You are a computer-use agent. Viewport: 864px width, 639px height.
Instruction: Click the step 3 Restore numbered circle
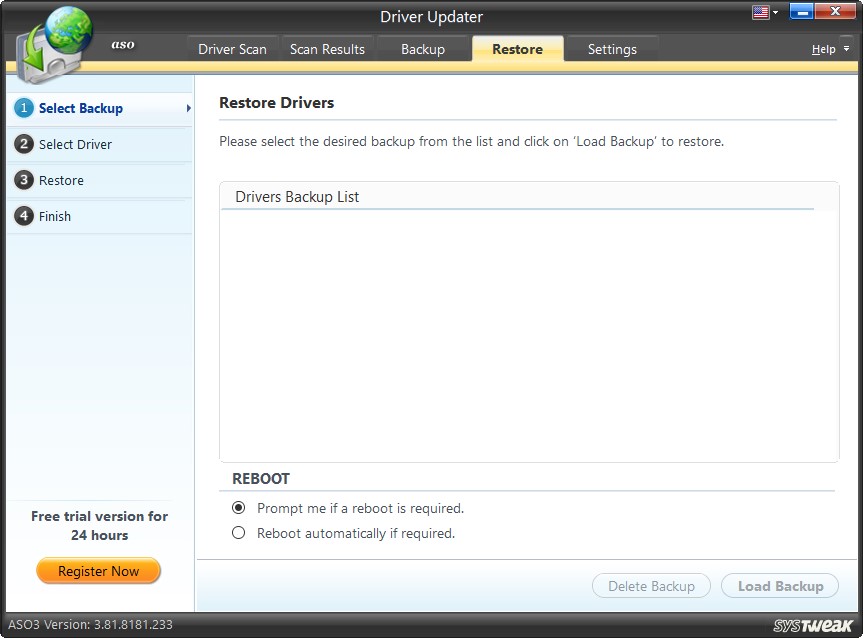tap(23, 180)
